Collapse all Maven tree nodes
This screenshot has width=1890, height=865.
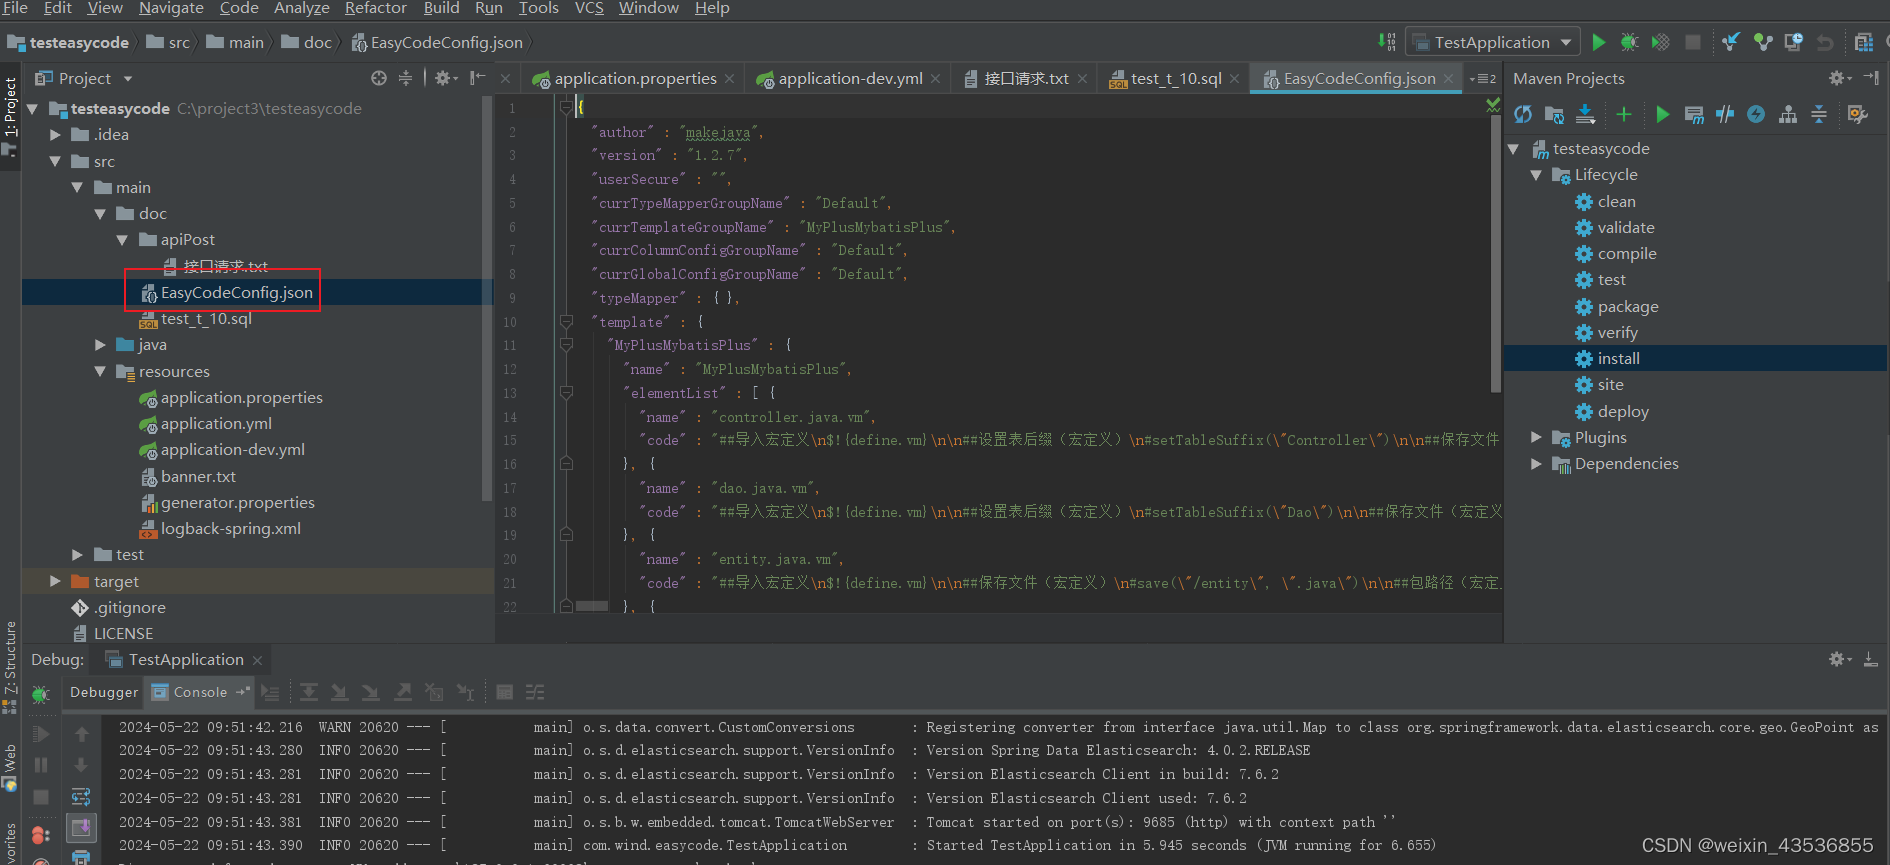tap(1818, 114)
